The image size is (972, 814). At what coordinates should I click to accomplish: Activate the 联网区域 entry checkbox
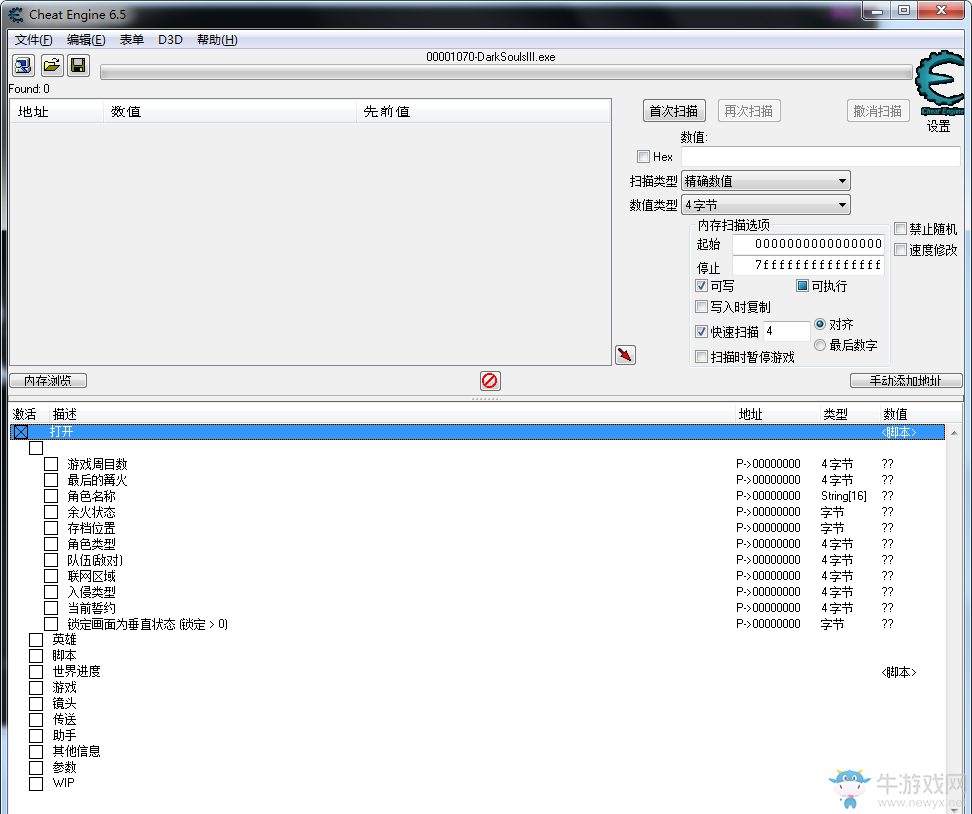[x=51, y=576]
